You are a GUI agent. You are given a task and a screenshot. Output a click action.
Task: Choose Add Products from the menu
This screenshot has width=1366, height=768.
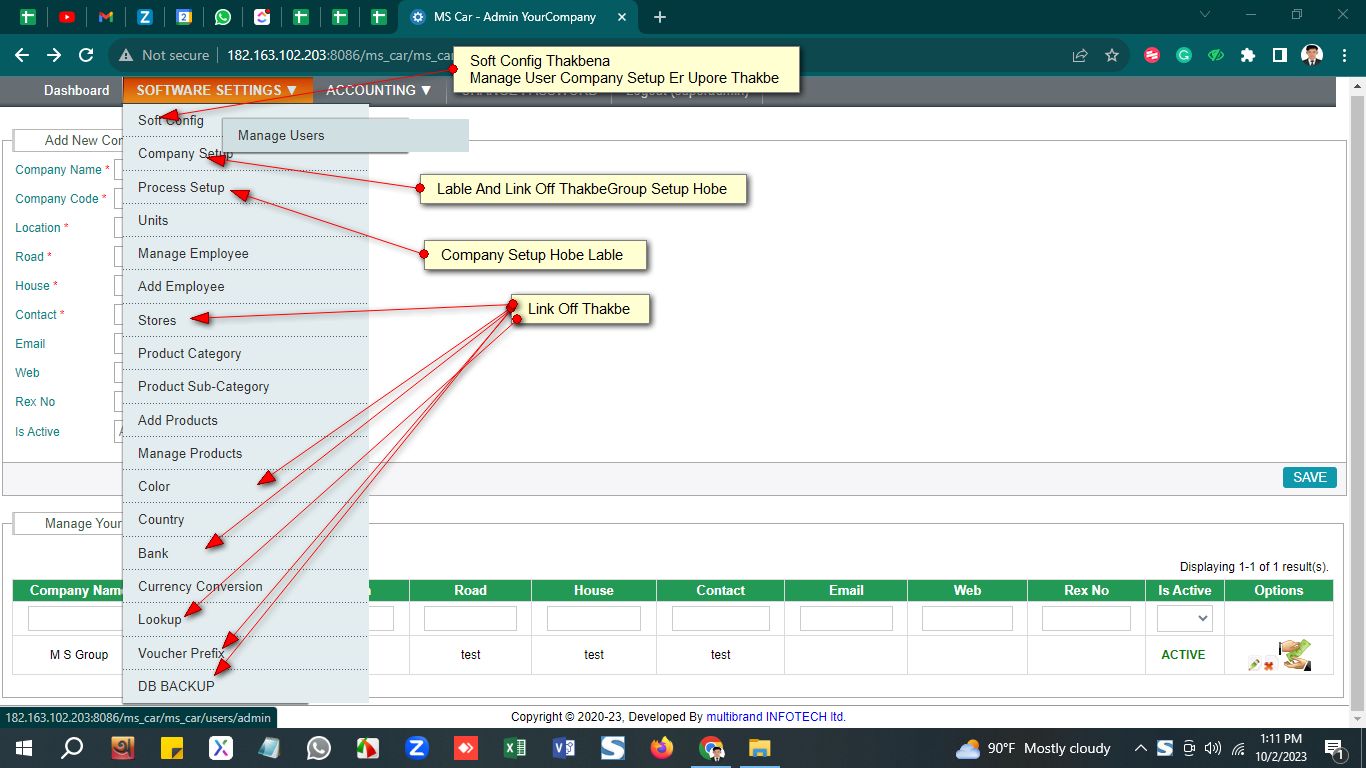click(x=246, y=421)
